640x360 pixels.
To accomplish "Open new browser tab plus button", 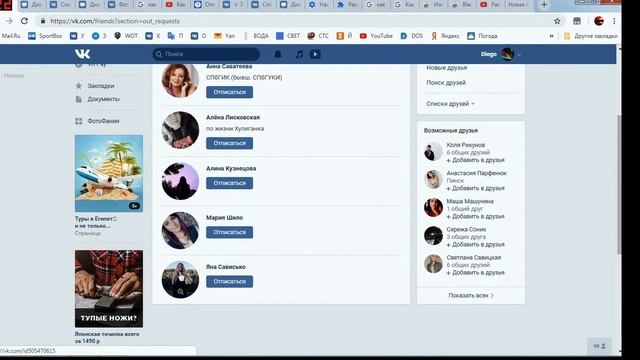I will click(544, 5).
